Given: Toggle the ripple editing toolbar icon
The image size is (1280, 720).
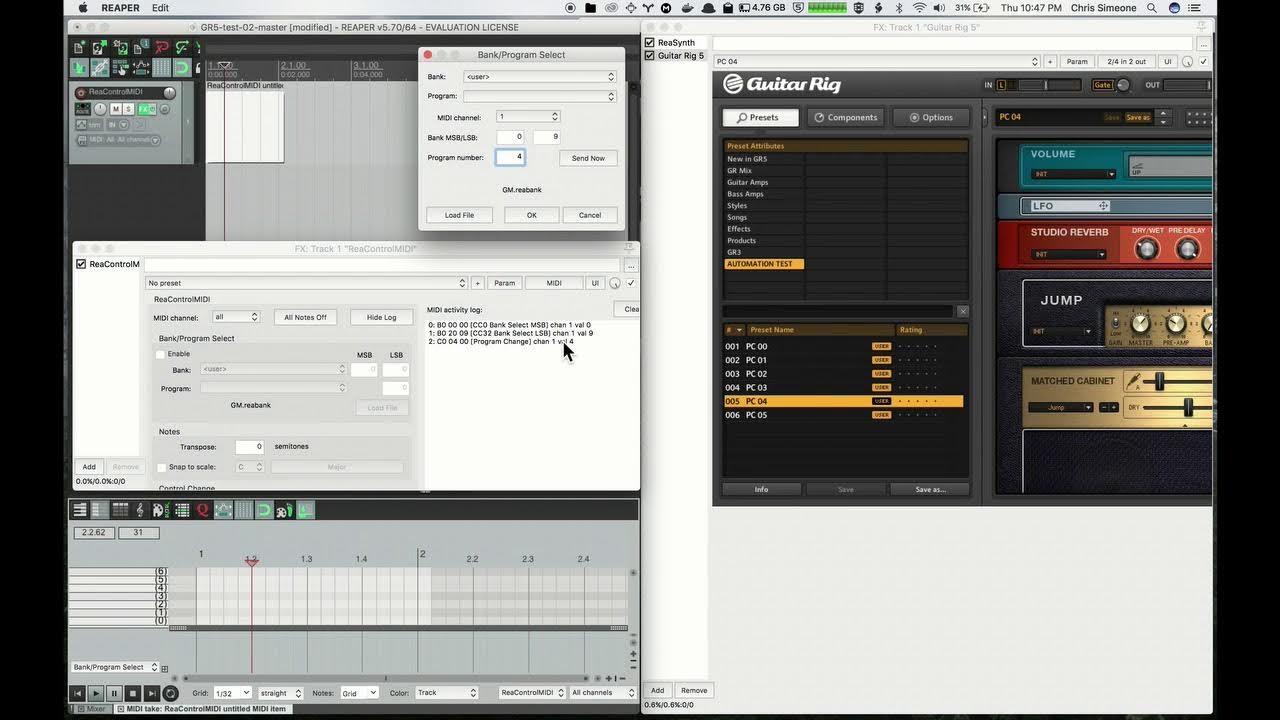Looking at the screenshot, I should click(121, 68).
